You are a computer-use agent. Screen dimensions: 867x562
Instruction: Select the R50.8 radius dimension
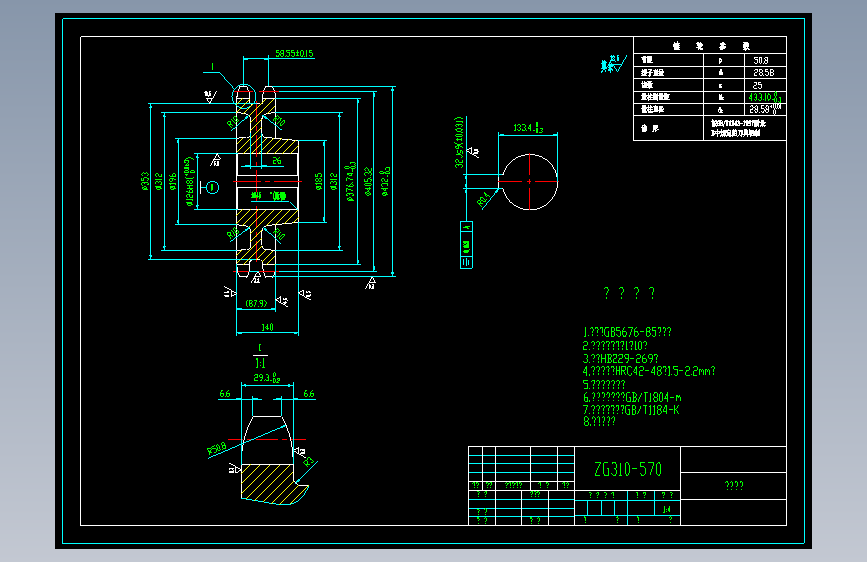click(217, 449)
